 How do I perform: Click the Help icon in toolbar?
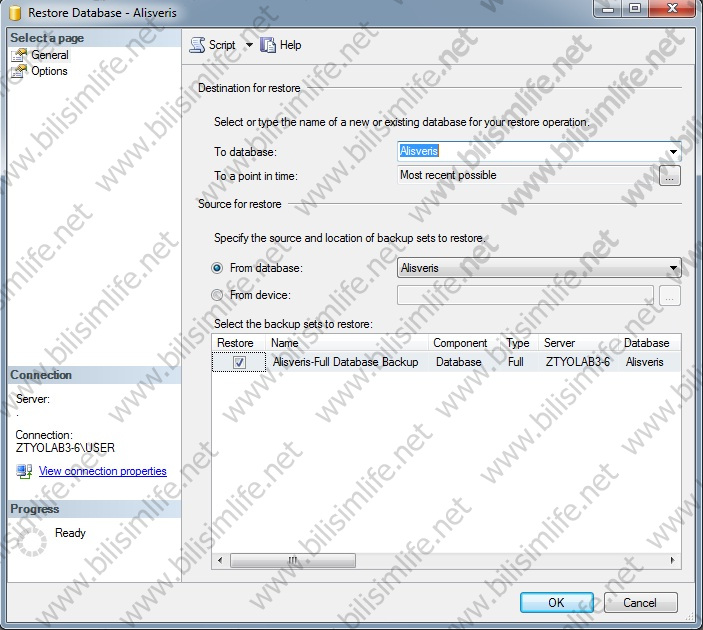click(x=268, y=45)
